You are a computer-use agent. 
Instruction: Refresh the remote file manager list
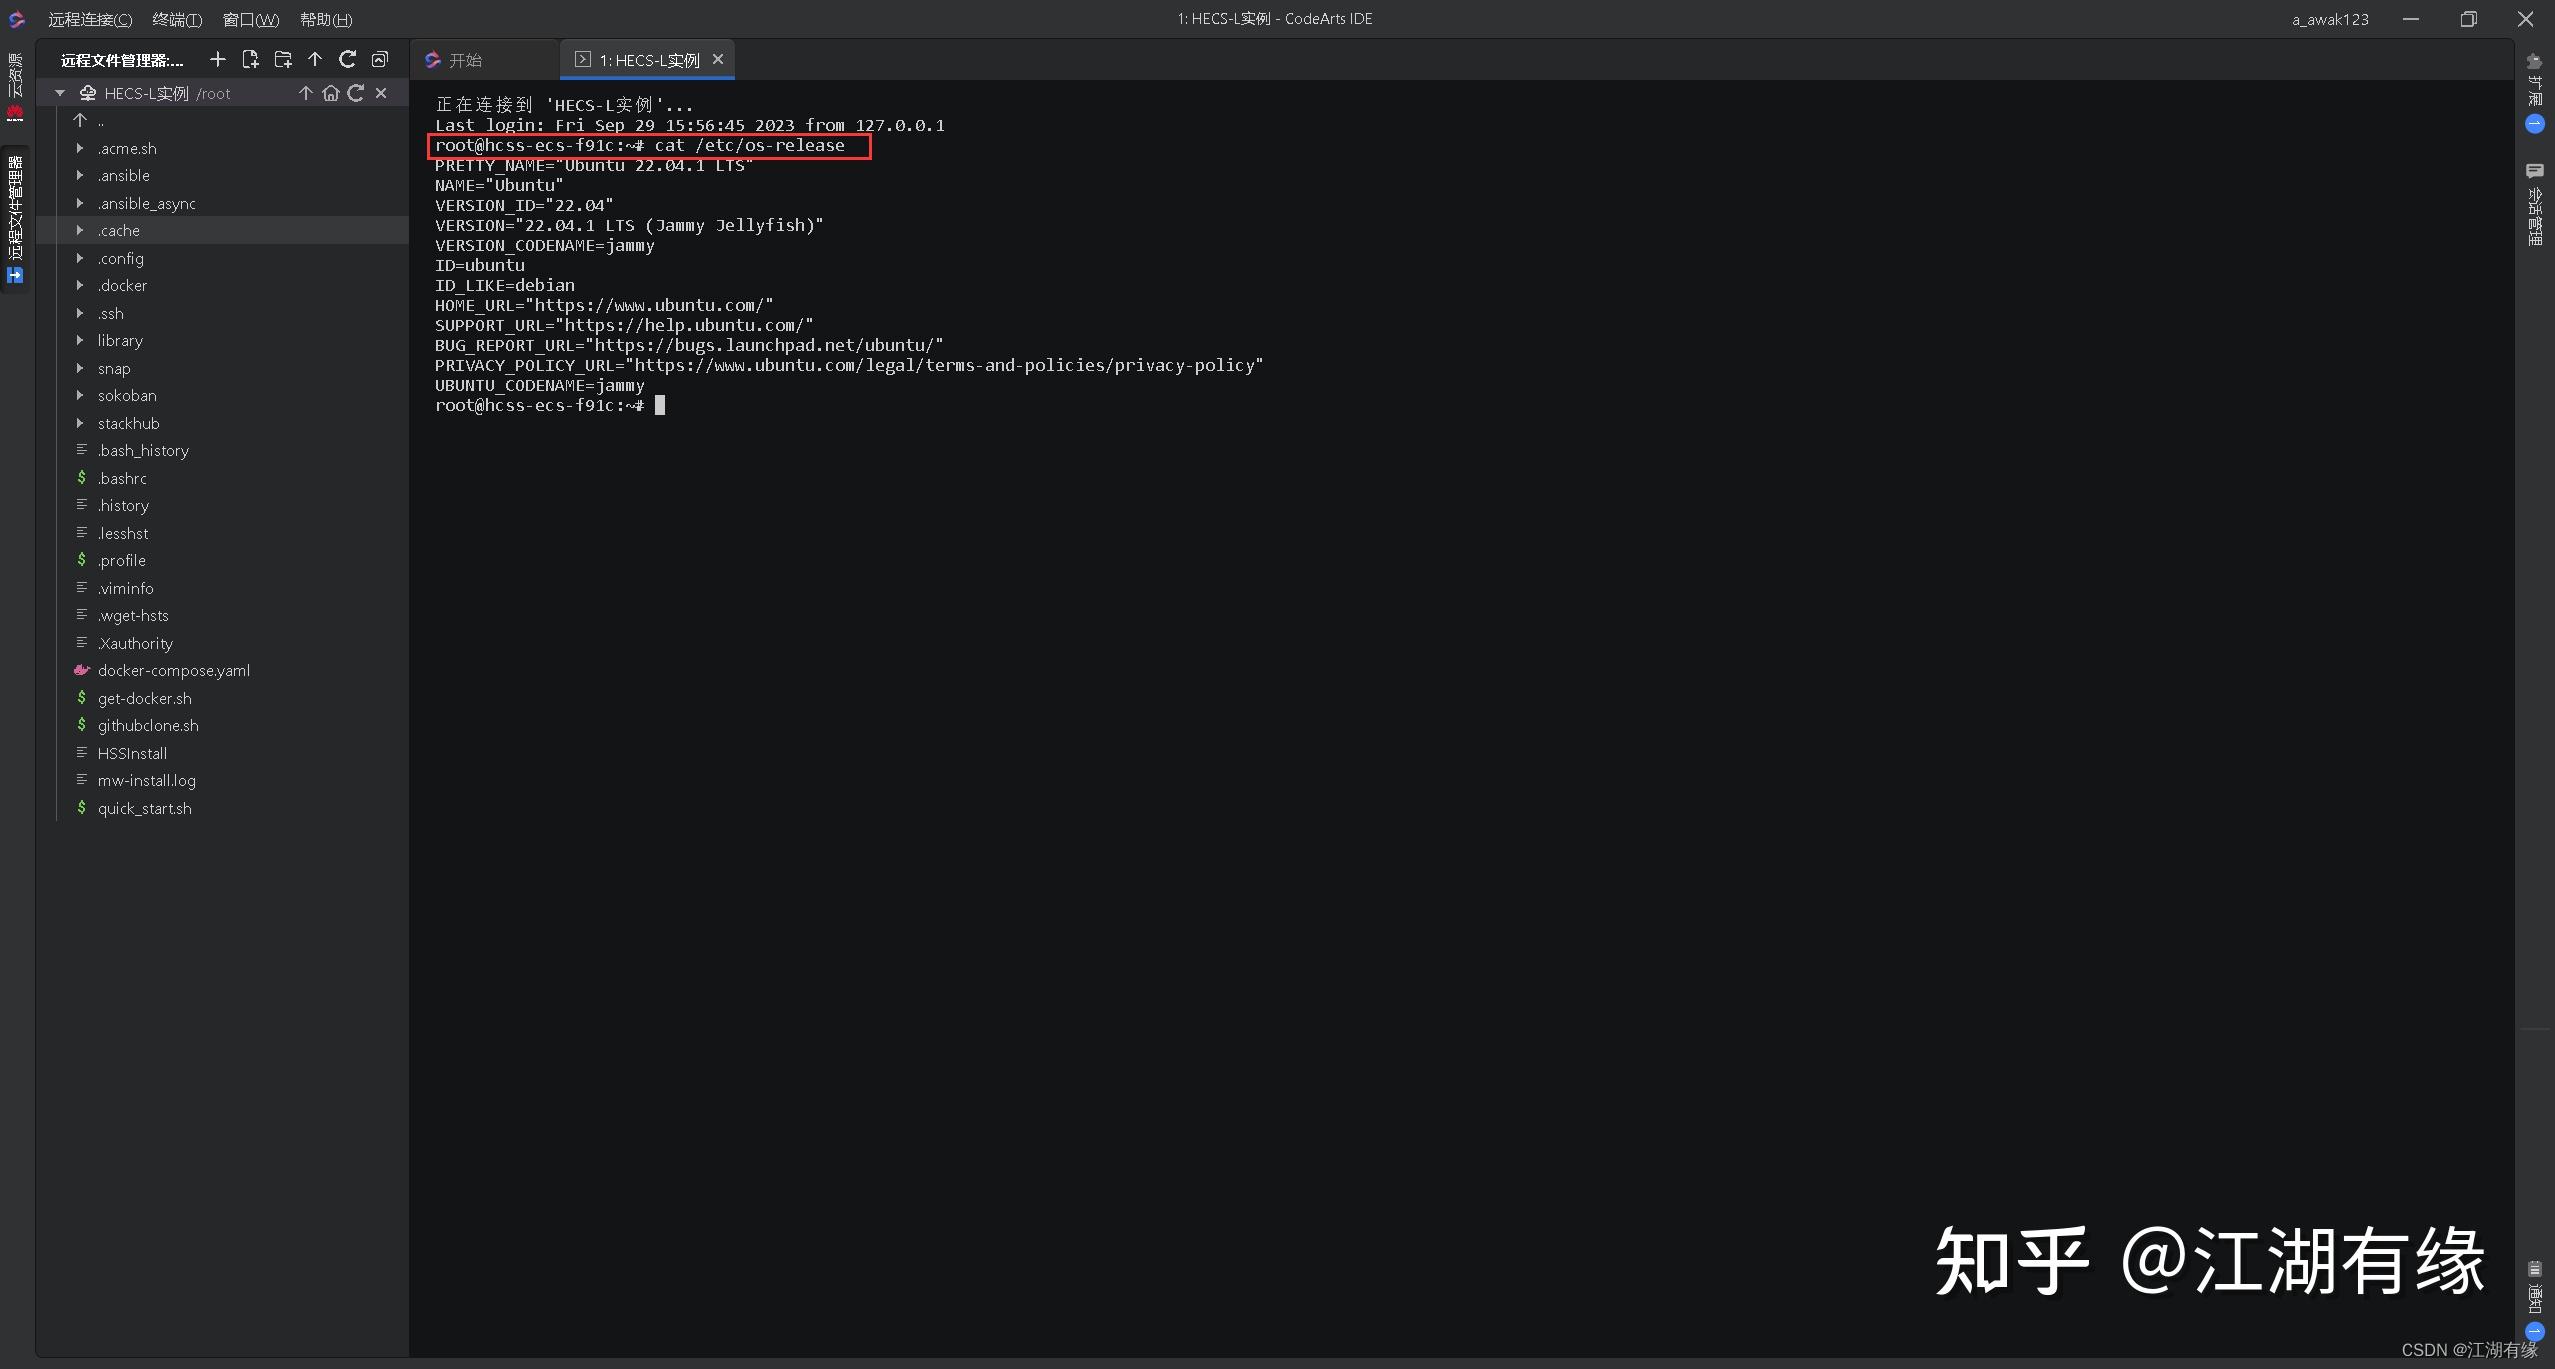tap(347, 59)
